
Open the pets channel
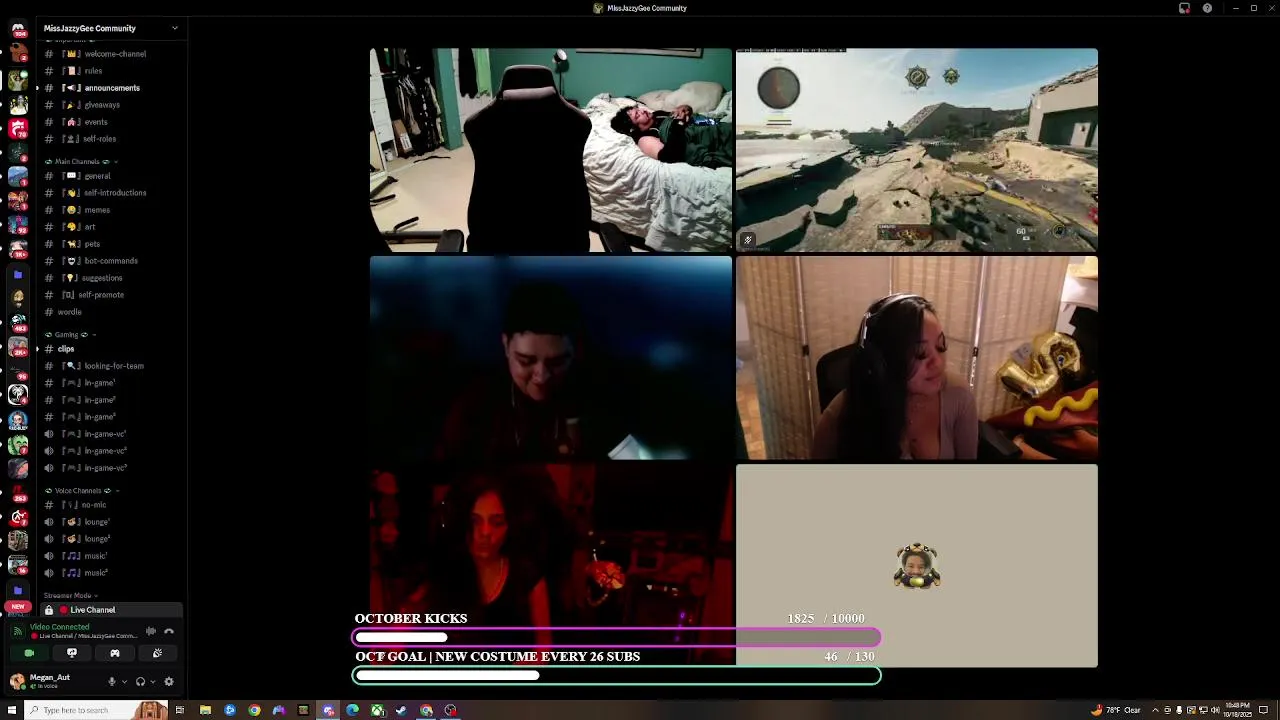[x=111, y=244]
